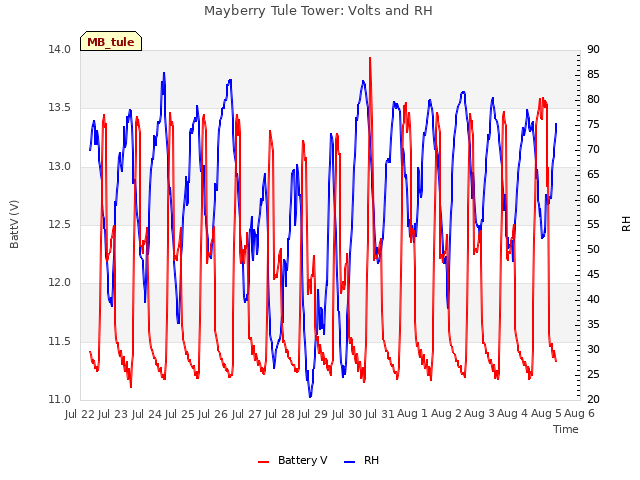Viewport: 640px width, 480px height.
Task: Click the 12.5 tick on the BattV axis
Action: (59, 224)
